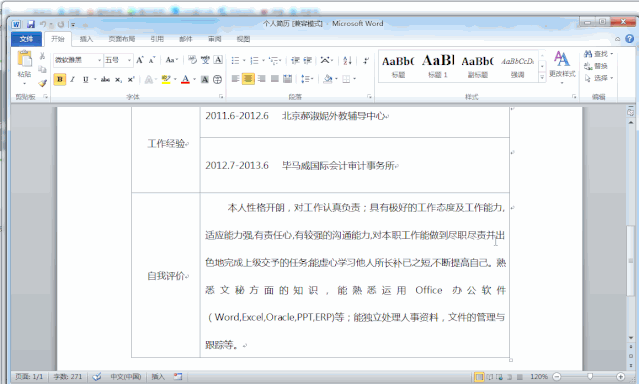Click the Select button in Editing group
Screen dimensions: 639x384
[x=598, y=78]
